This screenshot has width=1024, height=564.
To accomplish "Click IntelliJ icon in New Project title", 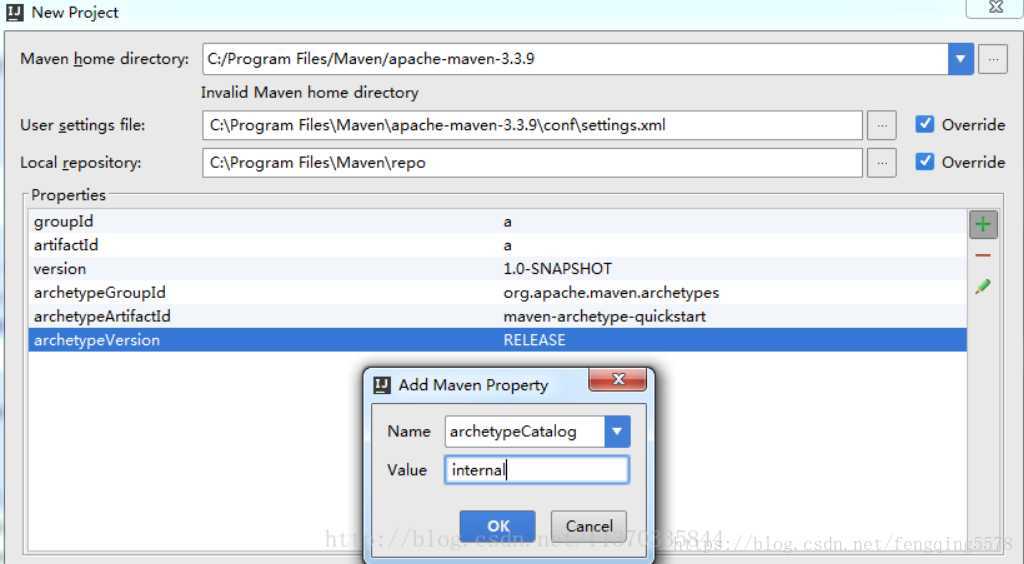I will point(14,12).
